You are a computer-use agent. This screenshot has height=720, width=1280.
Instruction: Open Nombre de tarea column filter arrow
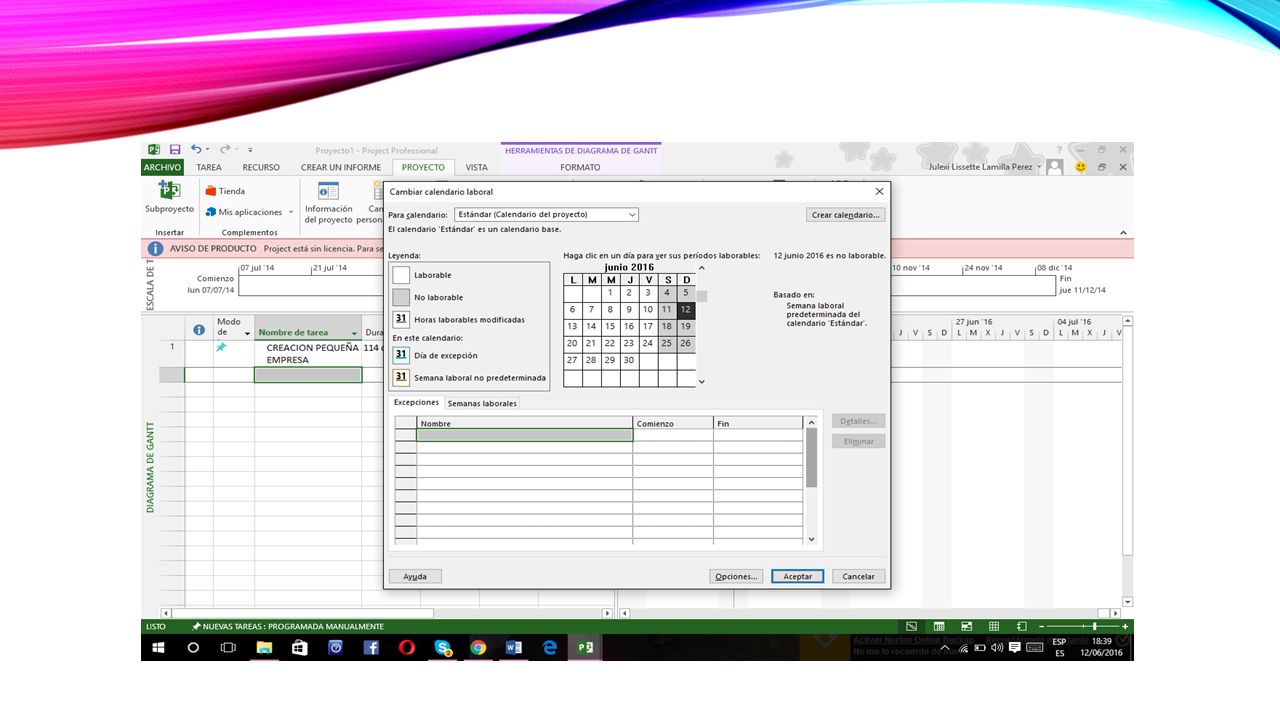(x=354, y=333)
